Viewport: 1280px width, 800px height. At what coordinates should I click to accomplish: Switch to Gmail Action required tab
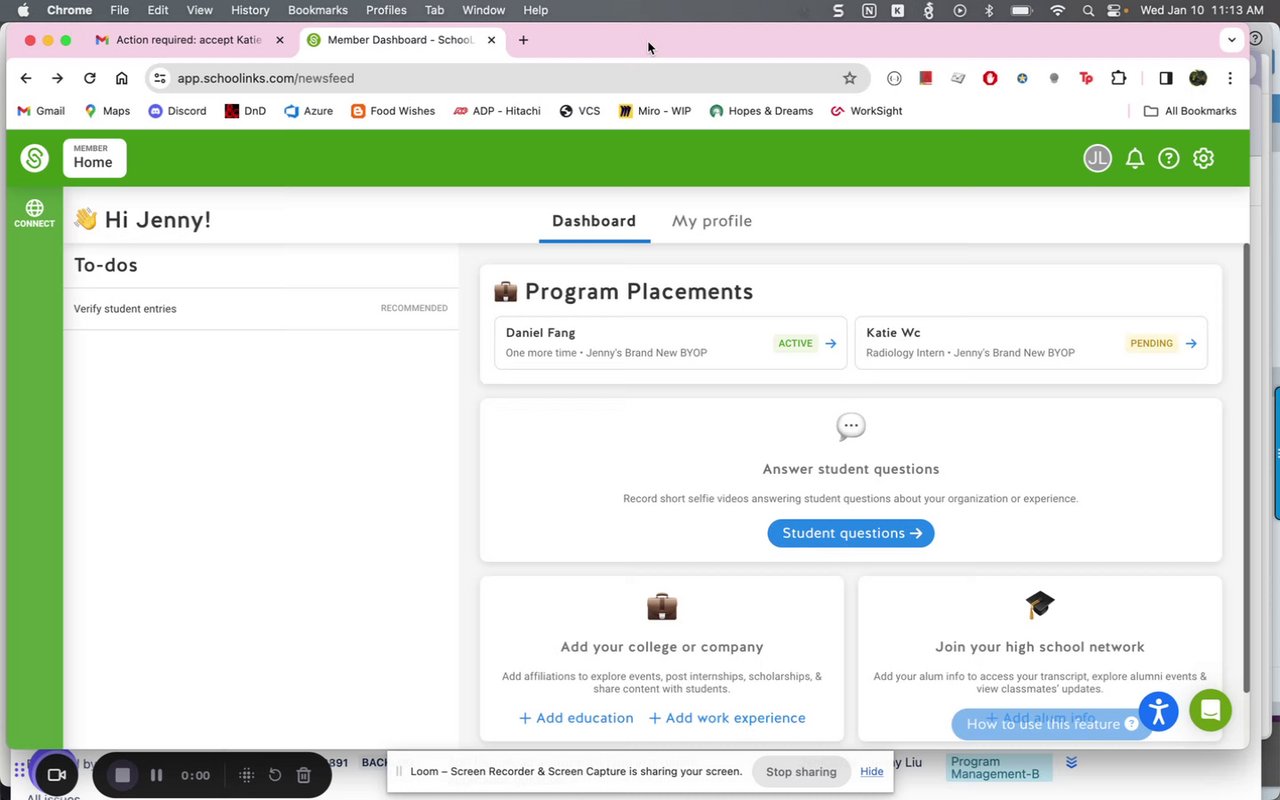[x=189, y=40]
